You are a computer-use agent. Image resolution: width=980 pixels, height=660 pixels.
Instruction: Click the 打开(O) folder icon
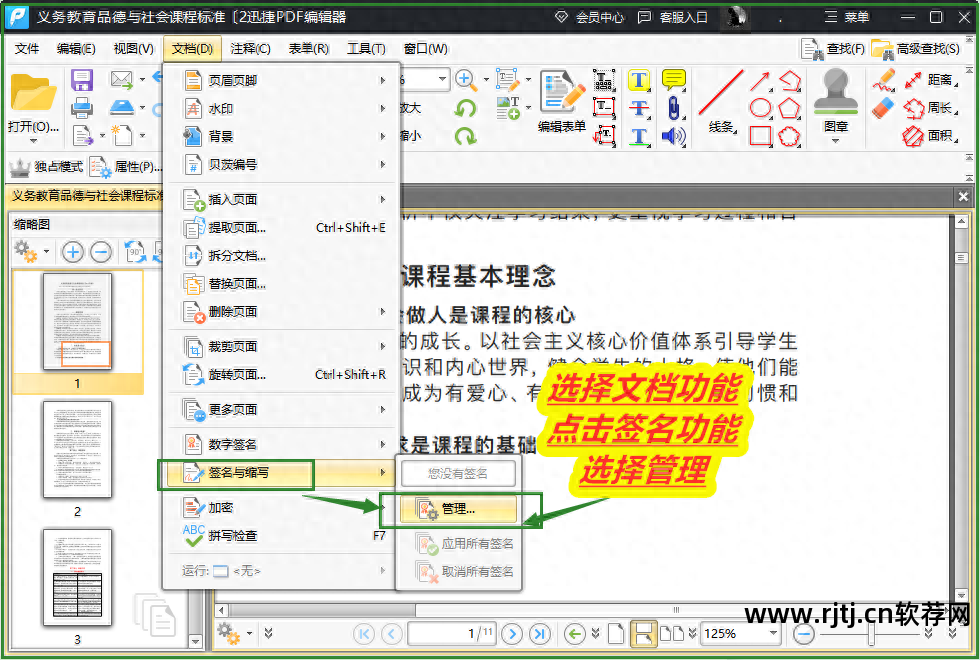(x=33, y=94)
